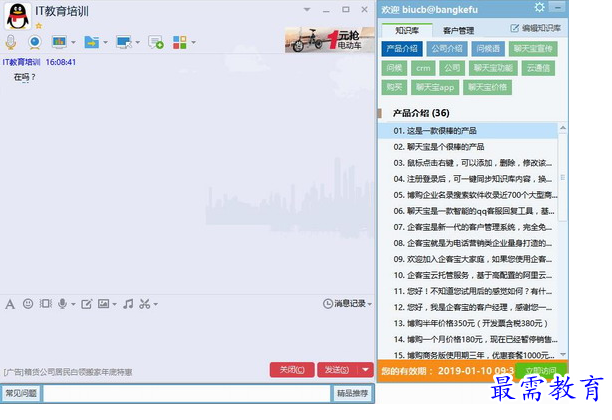Click the message typing area
The image size is (612, 420).
tap(187, 336)
